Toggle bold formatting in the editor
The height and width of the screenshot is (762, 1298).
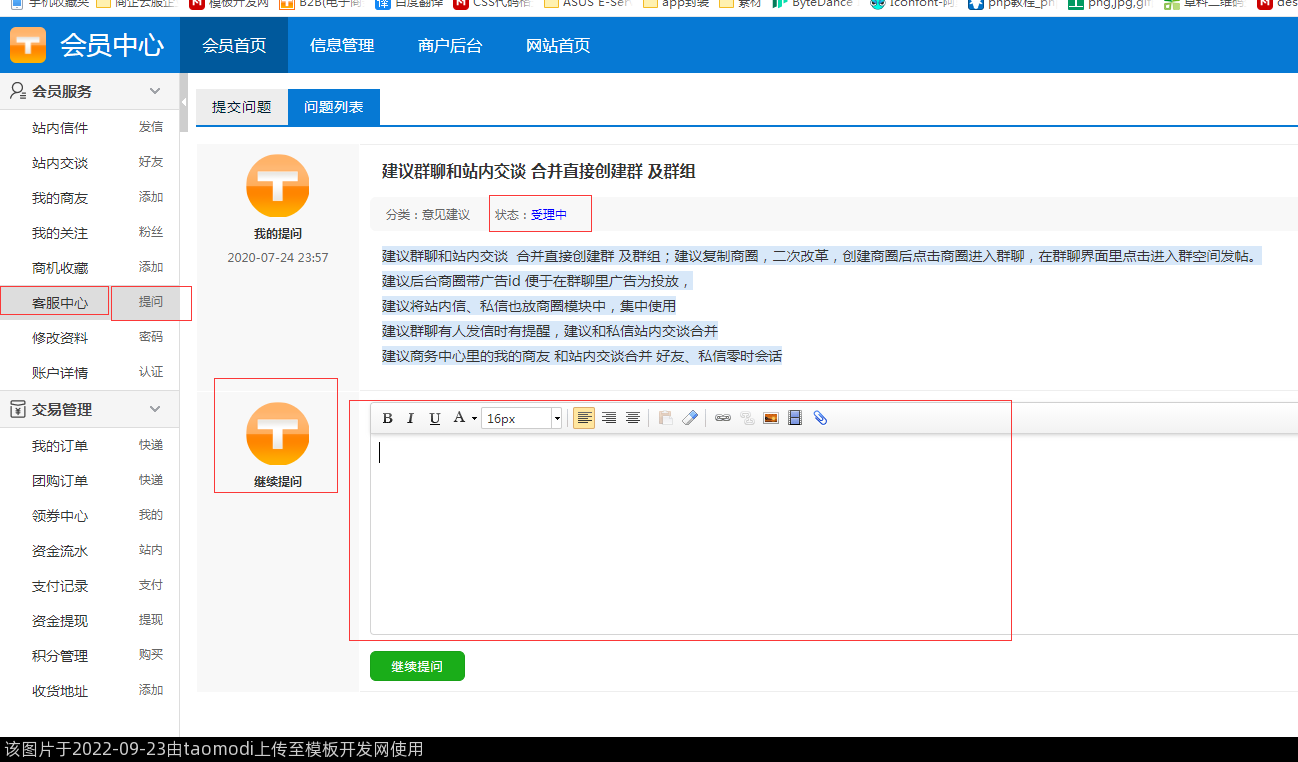(387, 418)
